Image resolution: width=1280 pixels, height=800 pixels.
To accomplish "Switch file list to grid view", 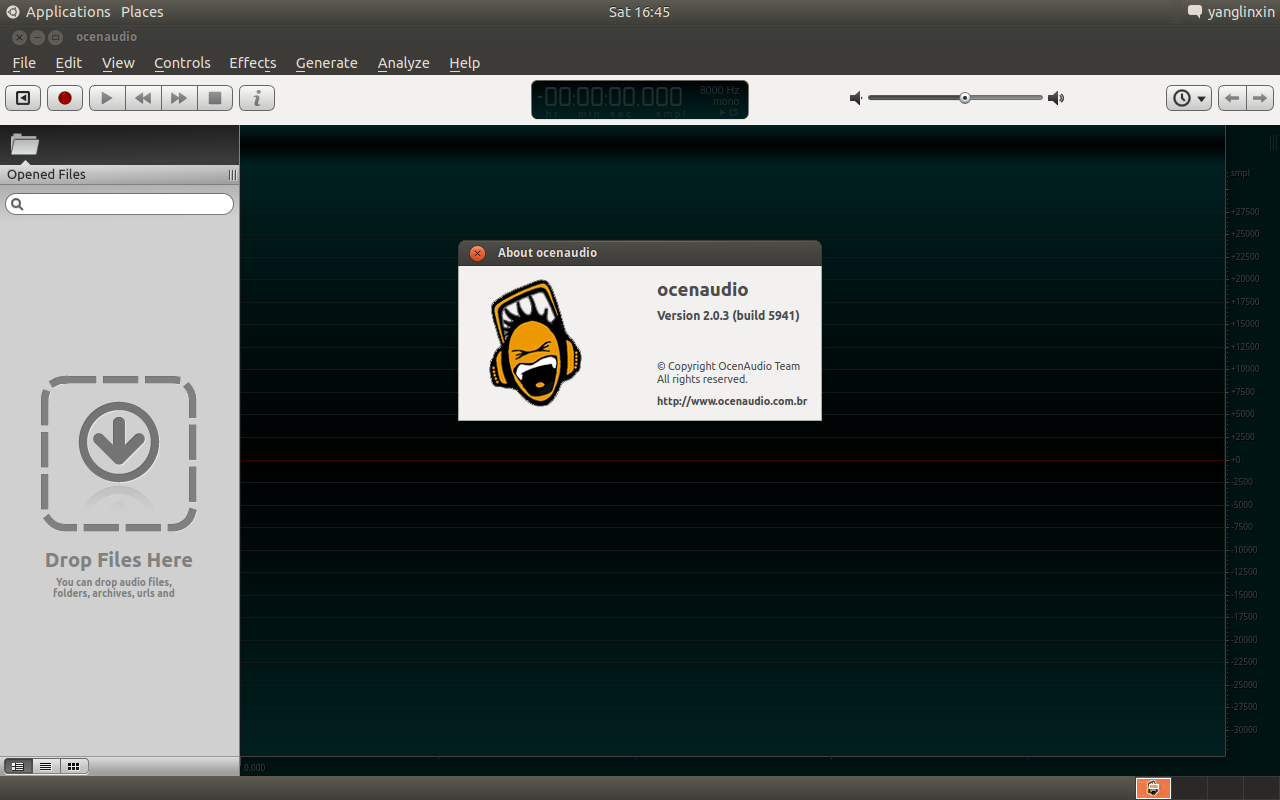I will (x=73, y=766).
